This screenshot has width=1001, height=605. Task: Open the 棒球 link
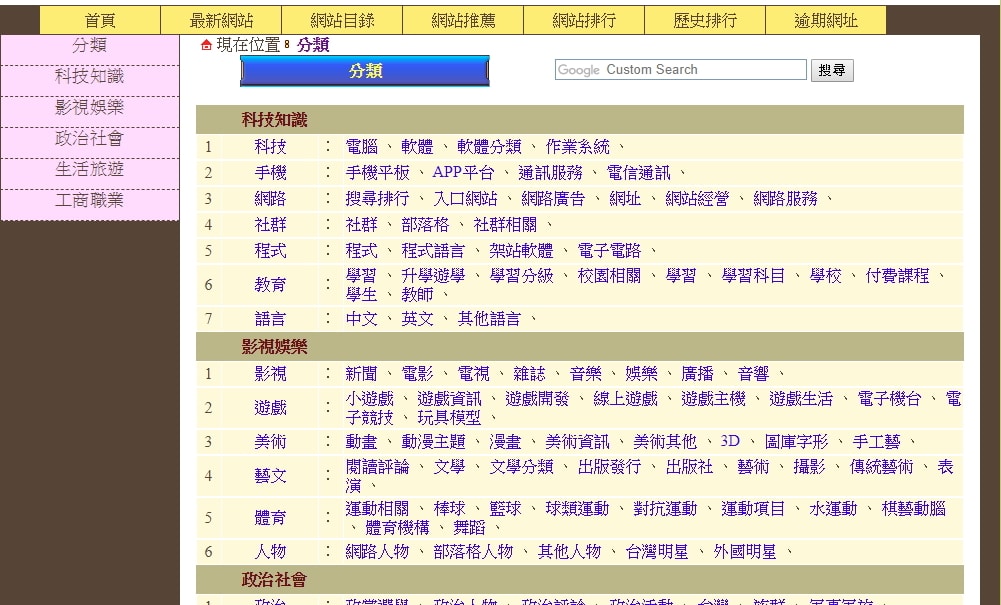(449, 509)
